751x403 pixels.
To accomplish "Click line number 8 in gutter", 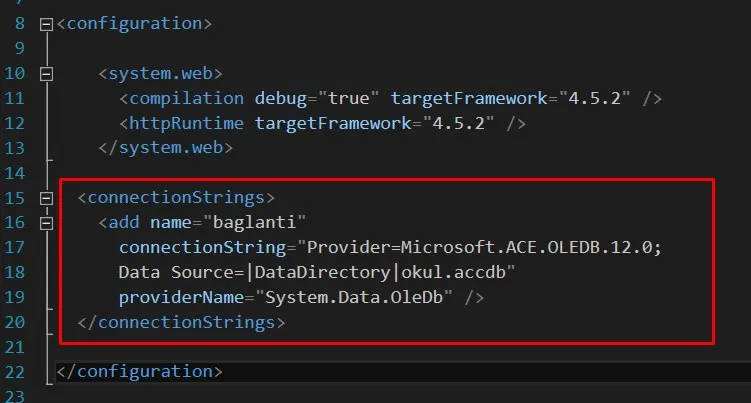I will pyautogui.click(x=19, y=23).
